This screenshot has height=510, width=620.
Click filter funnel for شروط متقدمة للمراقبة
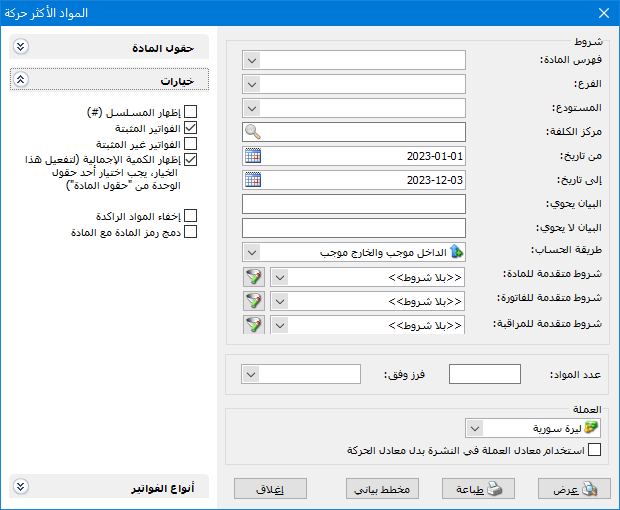click(253, 325)
